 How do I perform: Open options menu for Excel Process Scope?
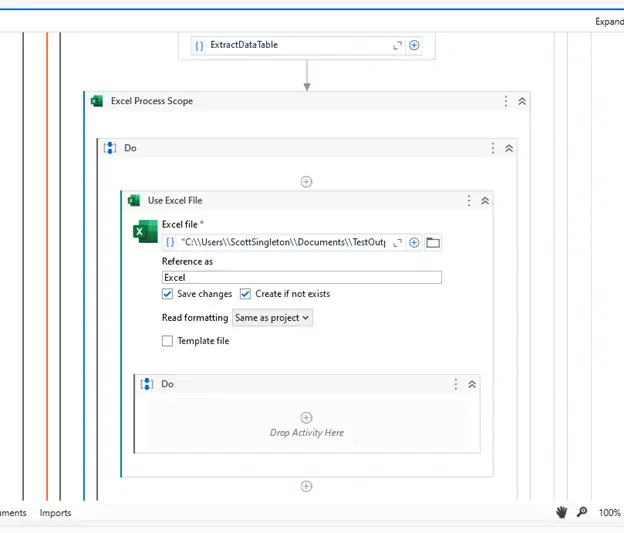click(506, 101)
